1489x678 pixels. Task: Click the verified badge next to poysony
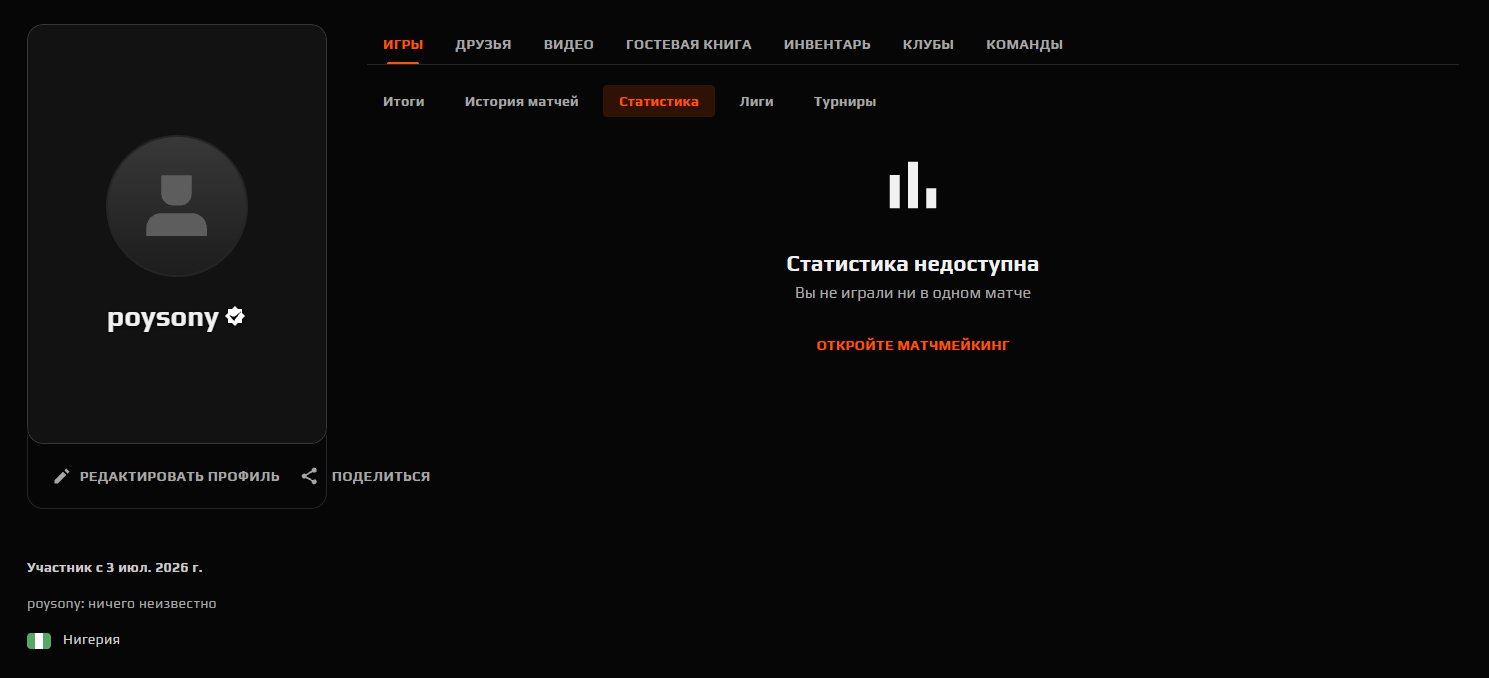[235, 317]
